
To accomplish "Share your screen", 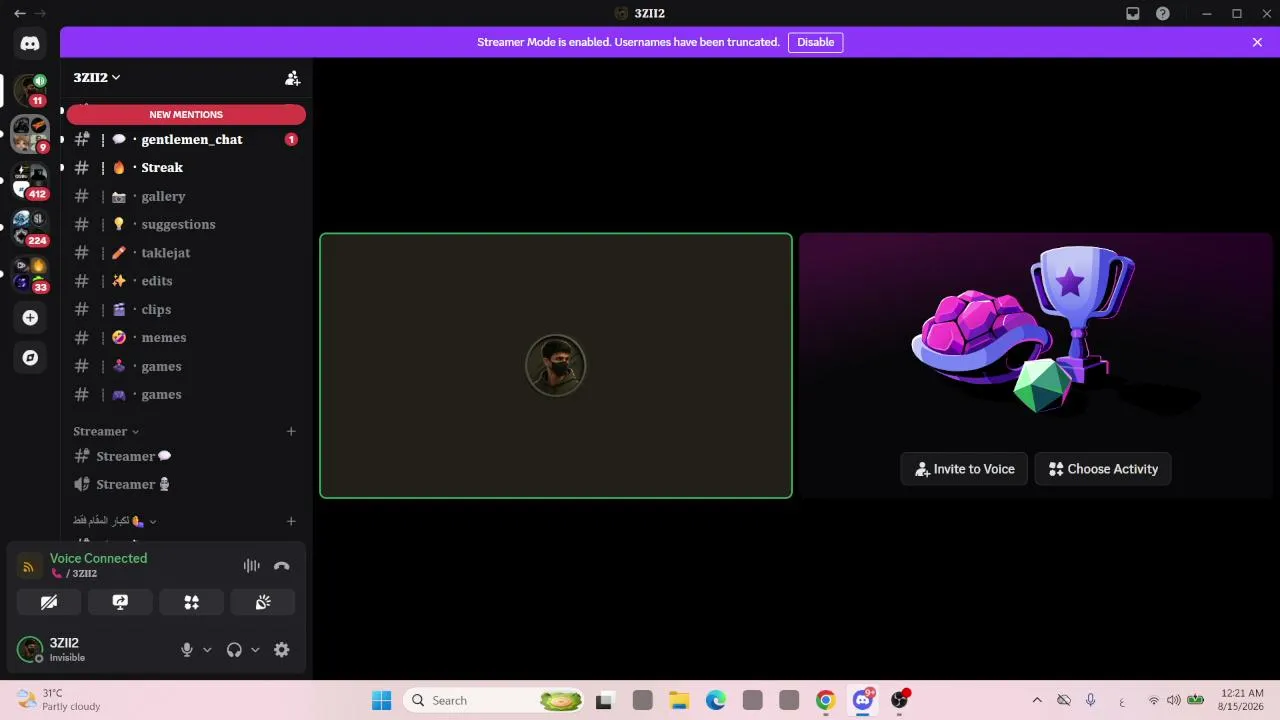I will [120, 601].
